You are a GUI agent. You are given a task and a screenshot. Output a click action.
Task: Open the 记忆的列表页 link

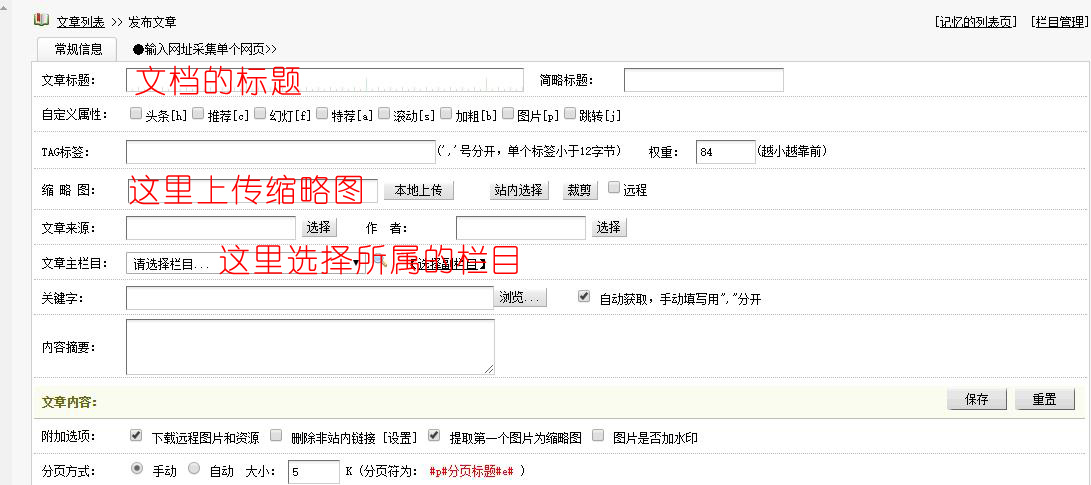click(975, 22)
